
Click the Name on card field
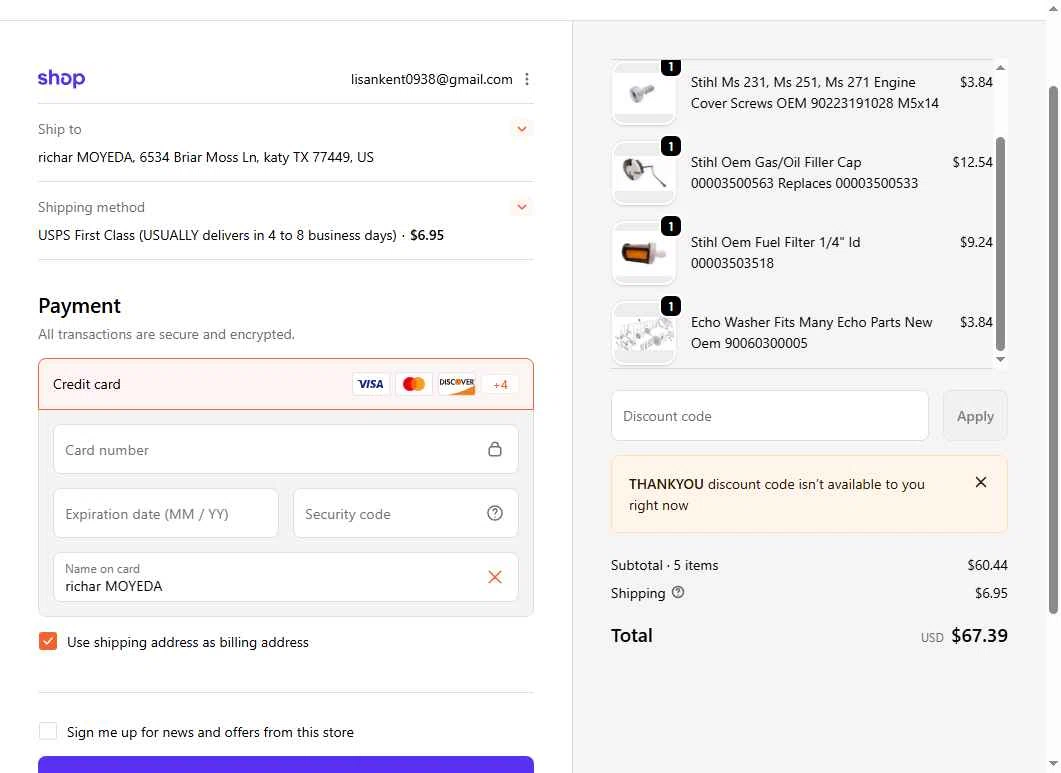pos(286,577)
